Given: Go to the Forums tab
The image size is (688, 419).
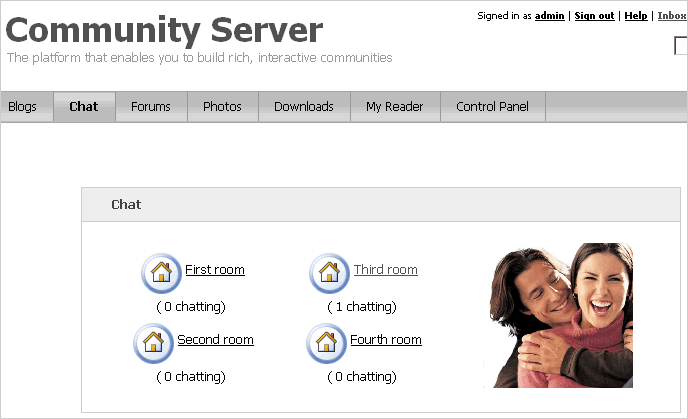Looking at the screenshot, I should click(150, 107).
